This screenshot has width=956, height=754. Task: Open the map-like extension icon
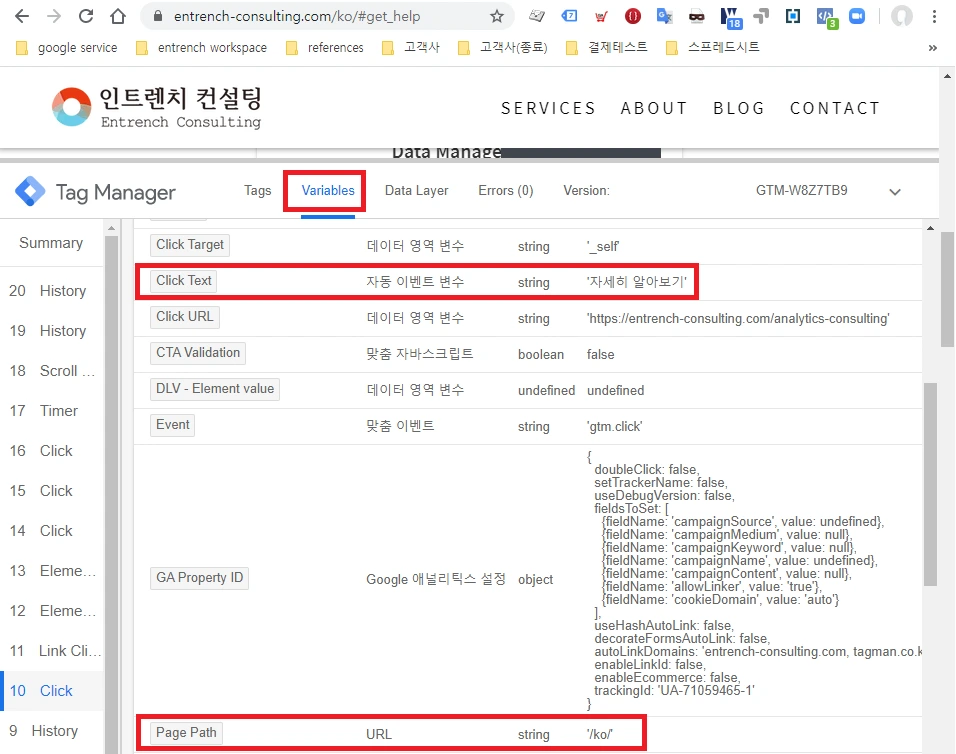point(537,16)
